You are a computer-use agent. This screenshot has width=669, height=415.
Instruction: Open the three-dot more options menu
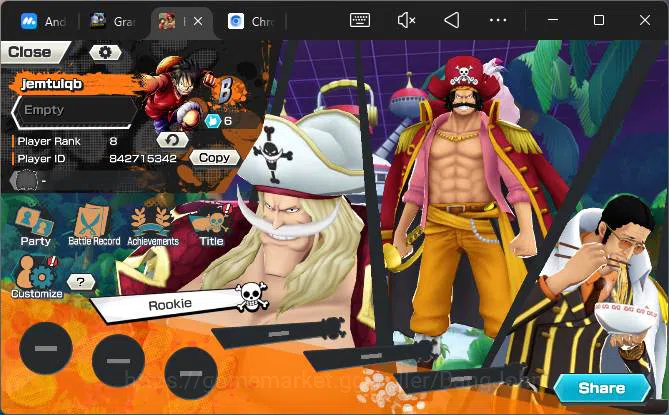[x=498, y=20]
